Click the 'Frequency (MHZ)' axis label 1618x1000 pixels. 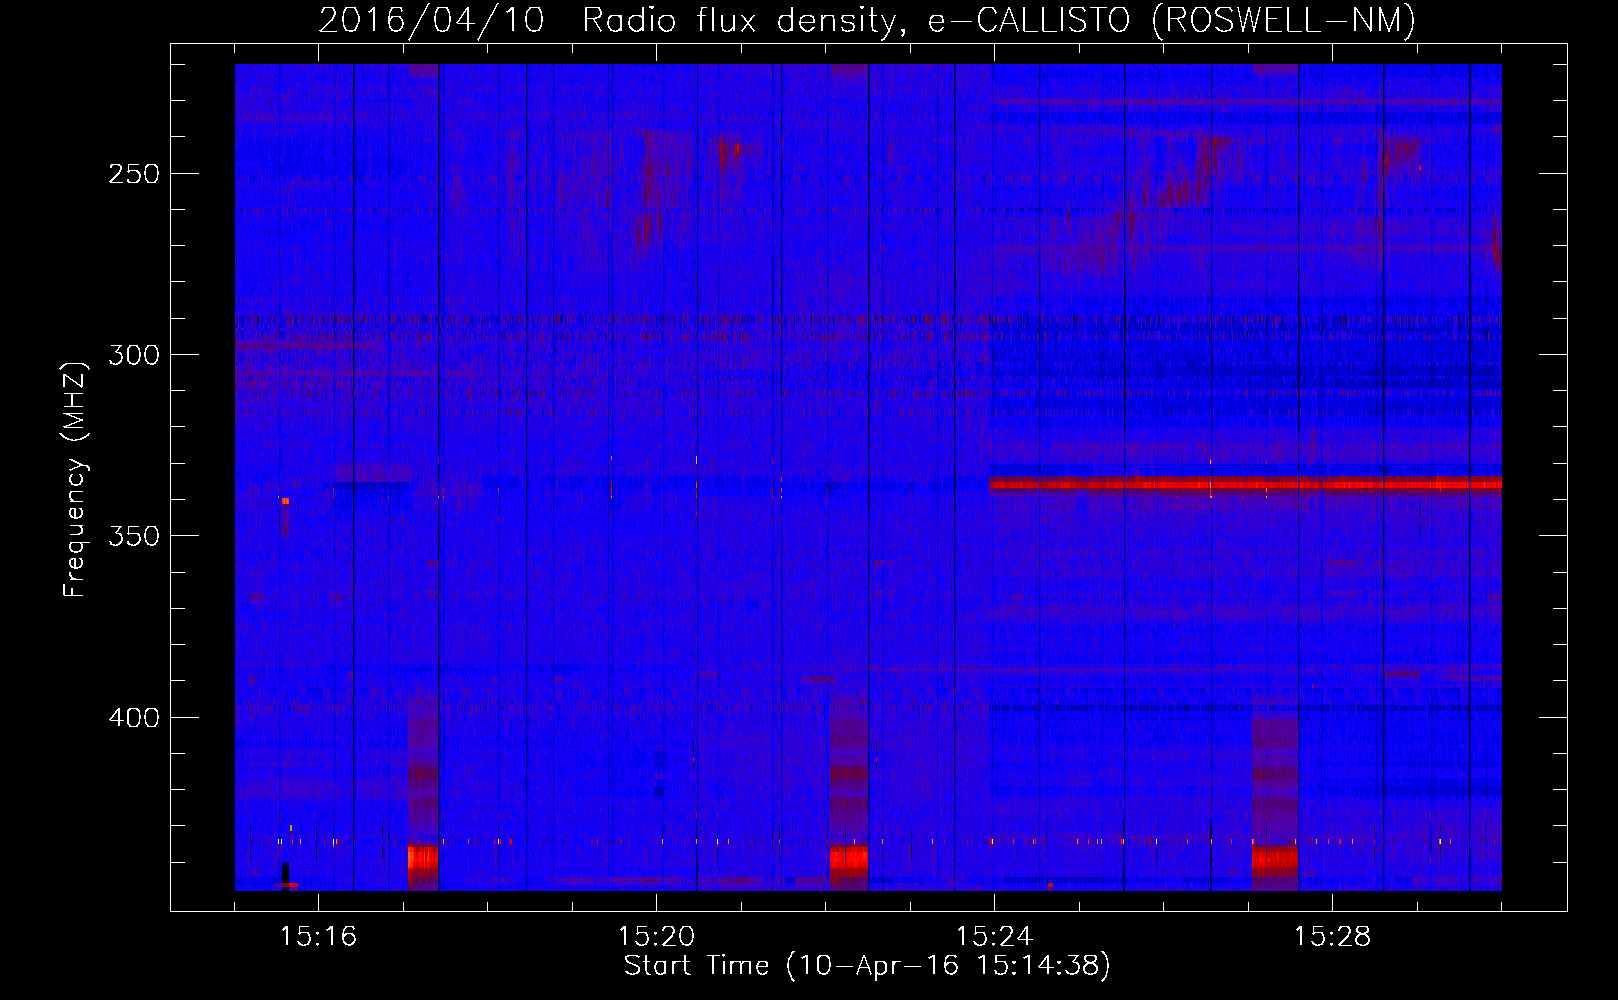click(75, 479)
